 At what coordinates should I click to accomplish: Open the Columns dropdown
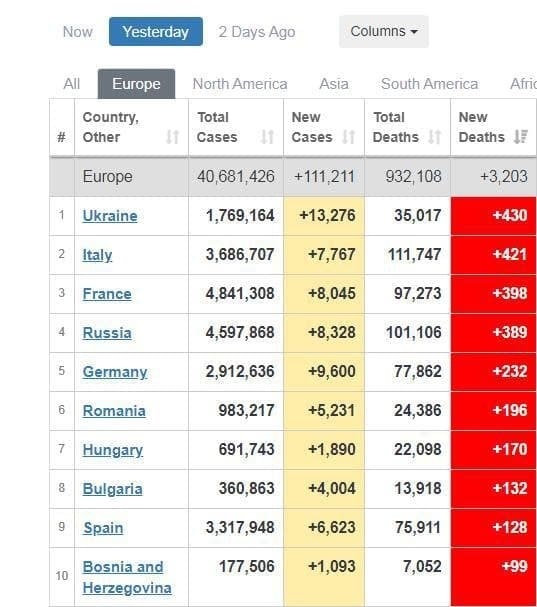pos(384,31)
